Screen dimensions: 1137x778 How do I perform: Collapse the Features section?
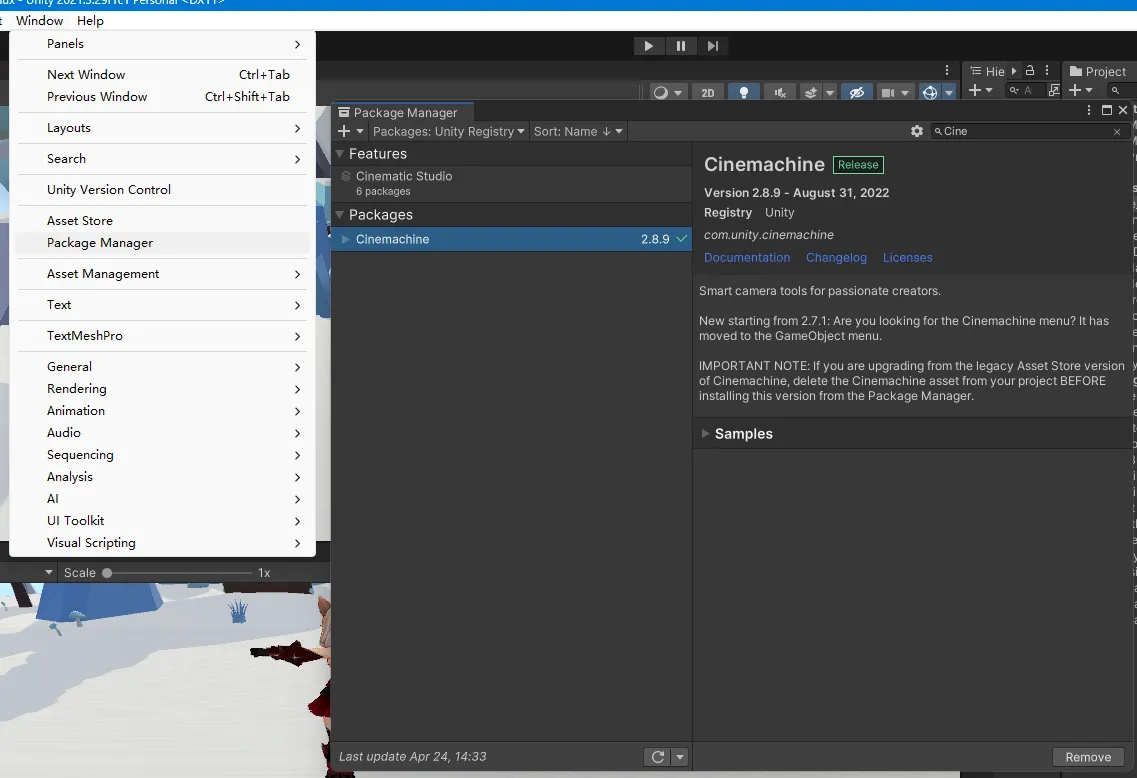point(339,154)
